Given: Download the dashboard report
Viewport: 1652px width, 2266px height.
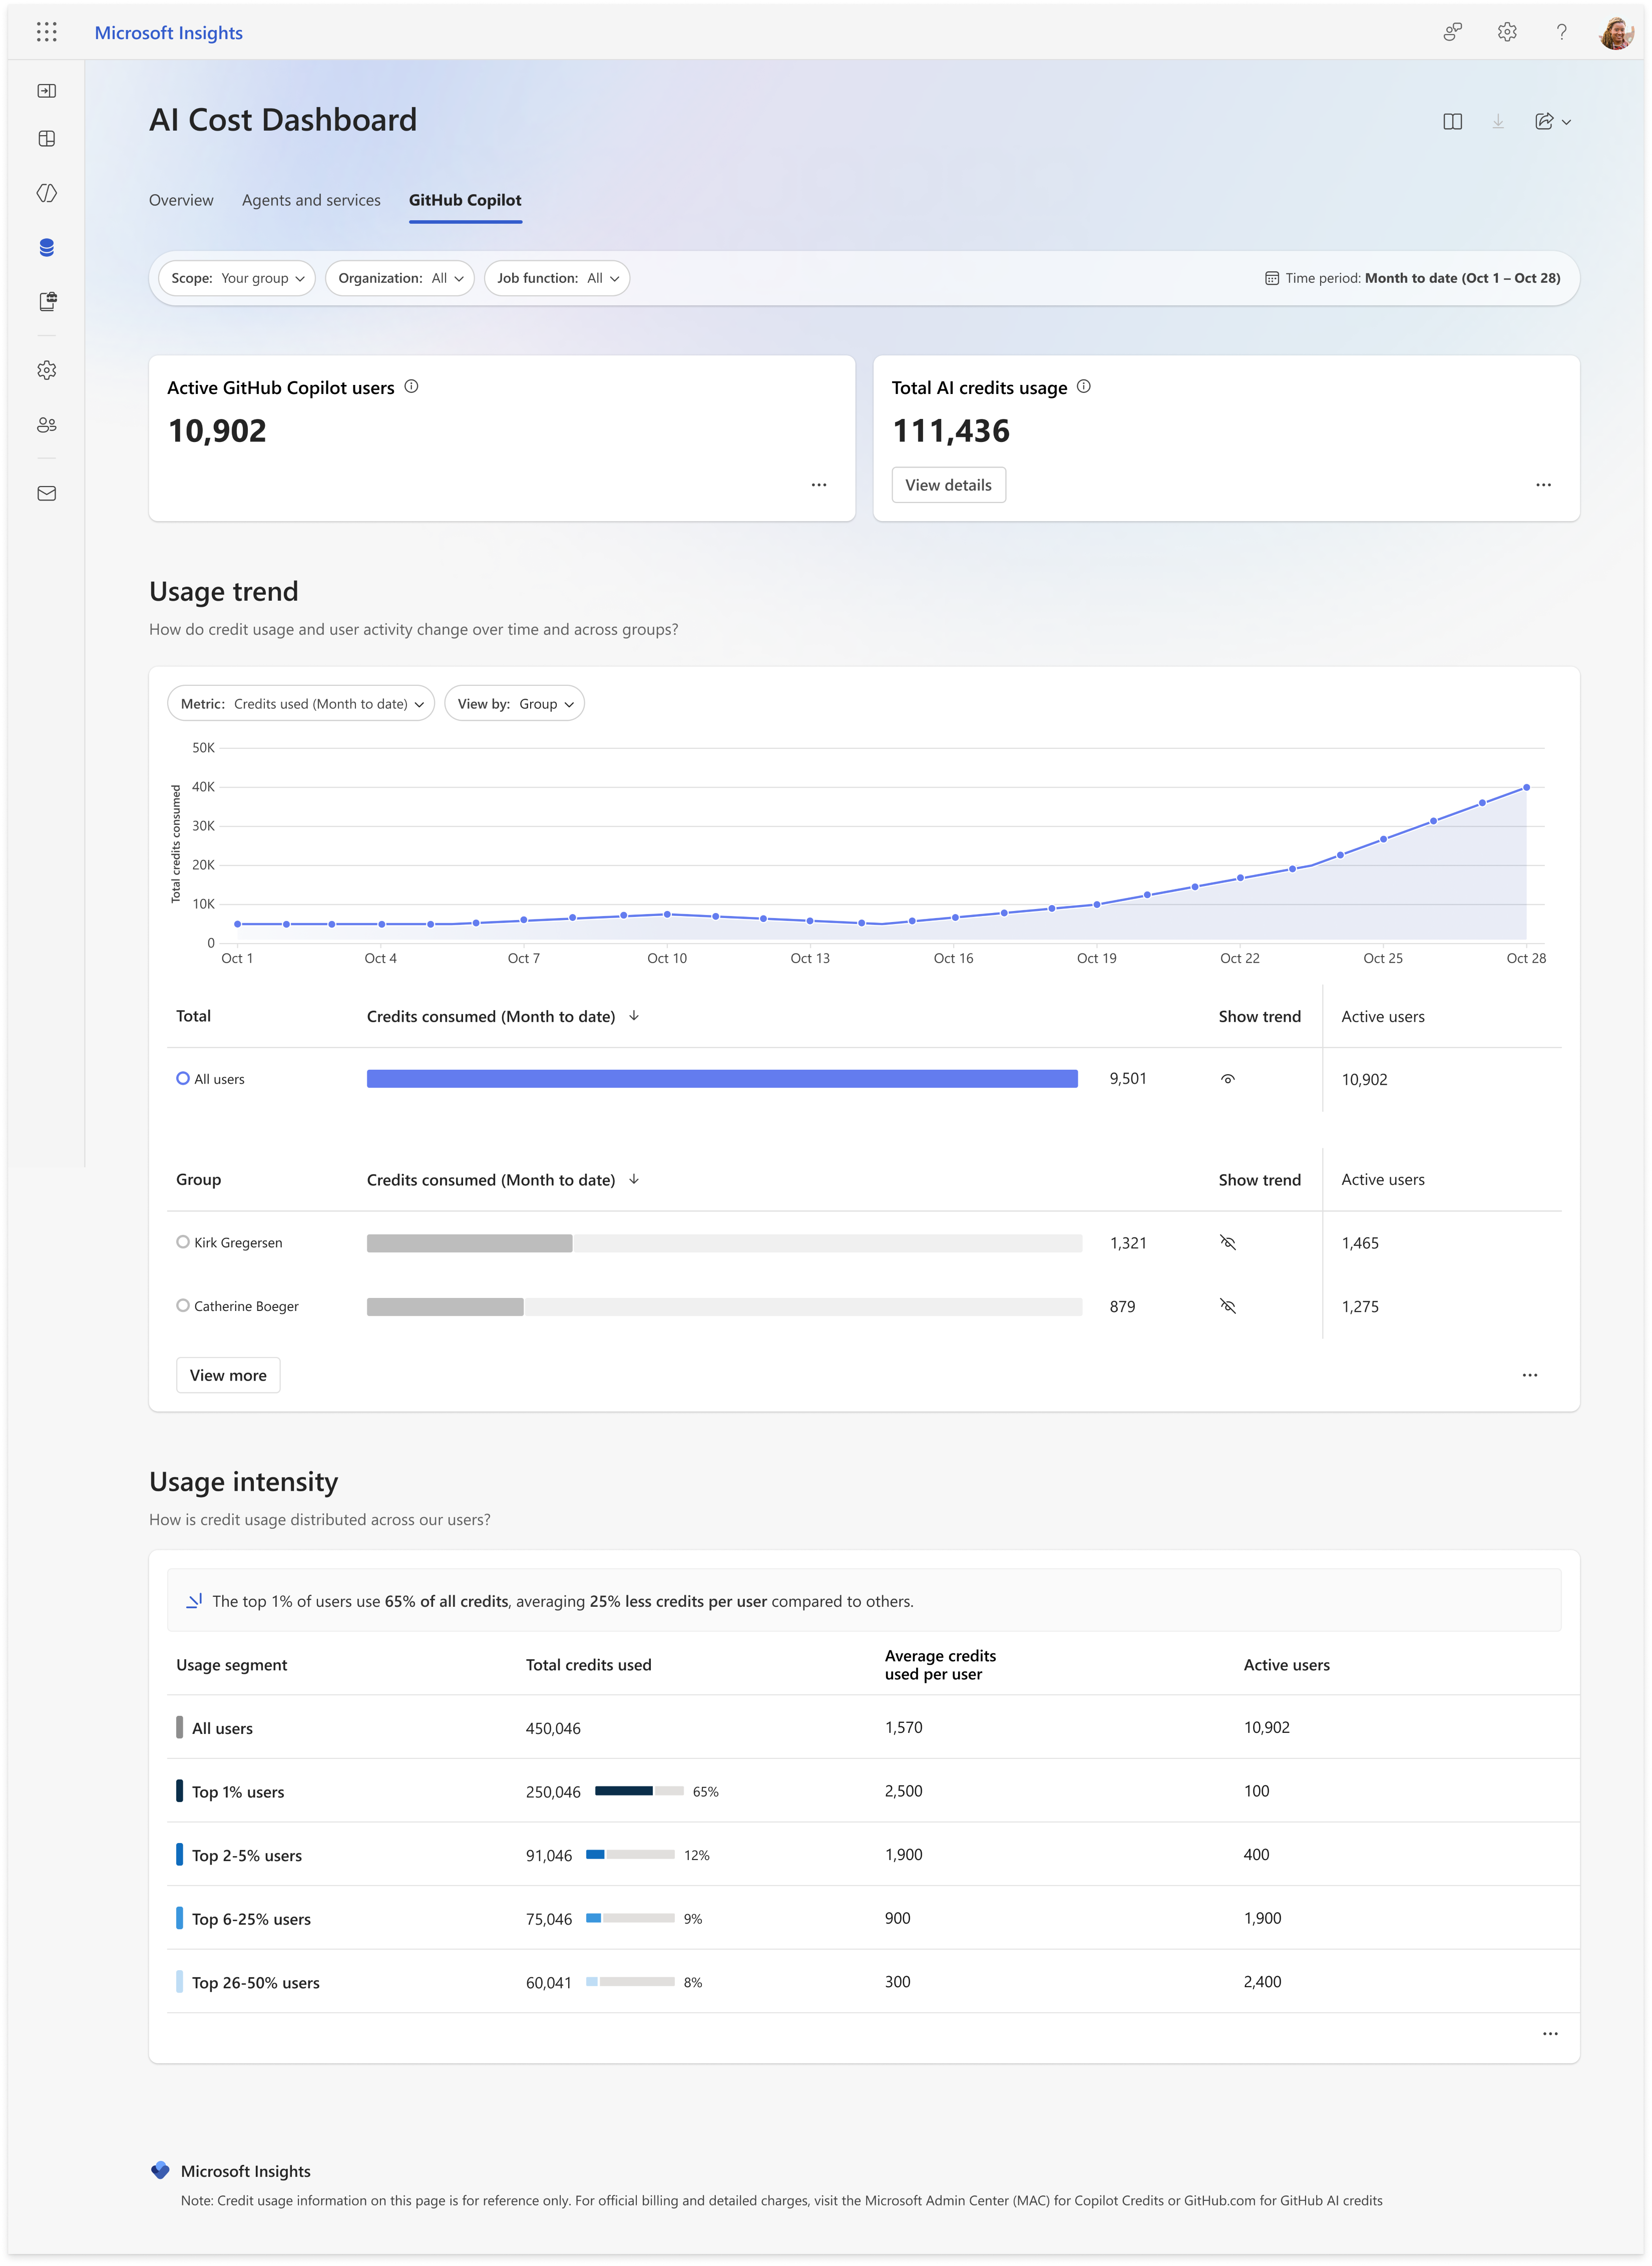Looking at the screenshot, I should [x=1498, y=121].
